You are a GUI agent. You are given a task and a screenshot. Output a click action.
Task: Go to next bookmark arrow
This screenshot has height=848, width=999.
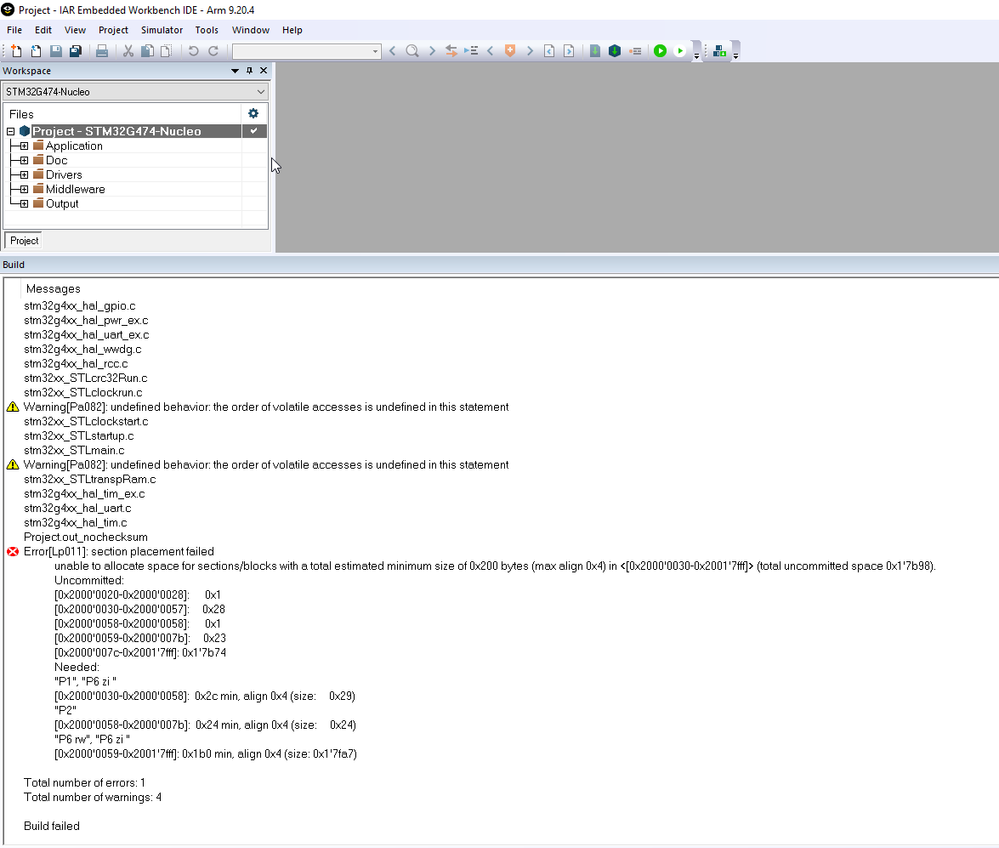coord(529,51)
